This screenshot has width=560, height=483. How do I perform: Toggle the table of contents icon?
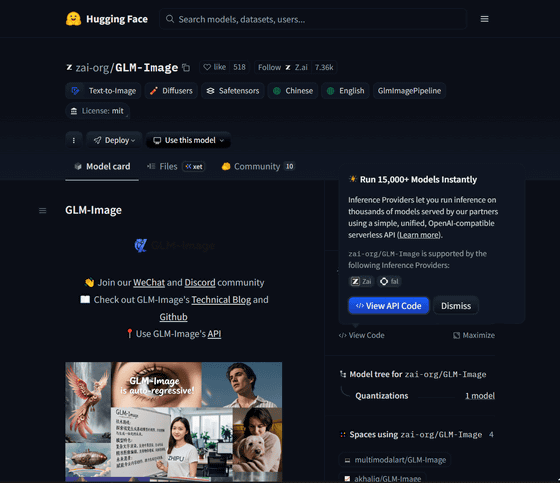pyautogui.click(x=42, y=210)
